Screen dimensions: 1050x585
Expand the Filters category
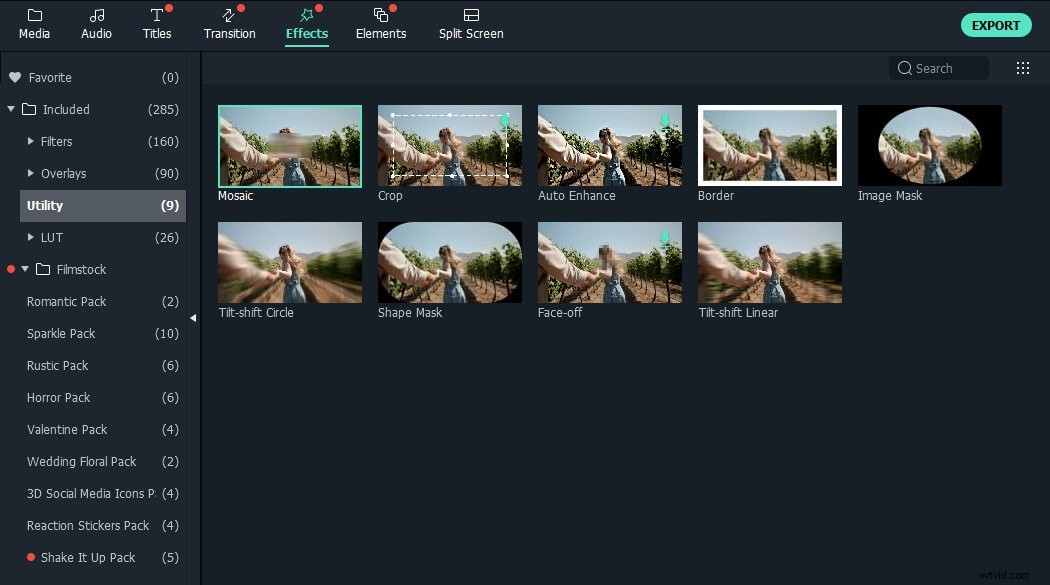pos(30,141)
